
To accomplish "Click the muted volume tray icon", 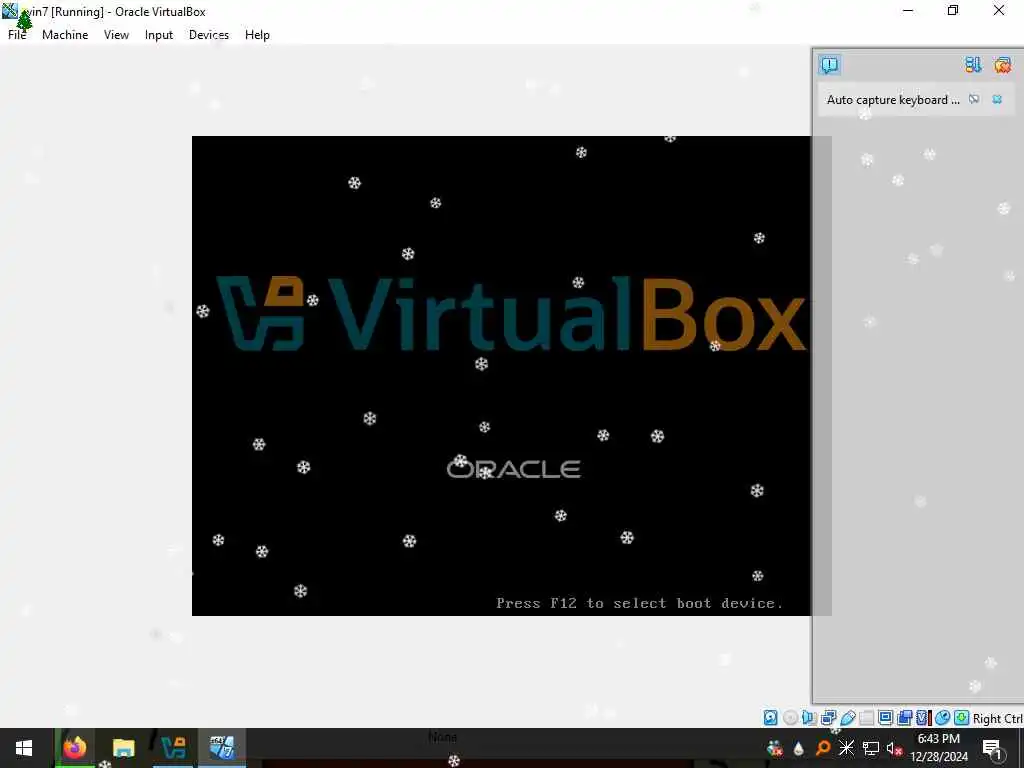I will [894, 748].
